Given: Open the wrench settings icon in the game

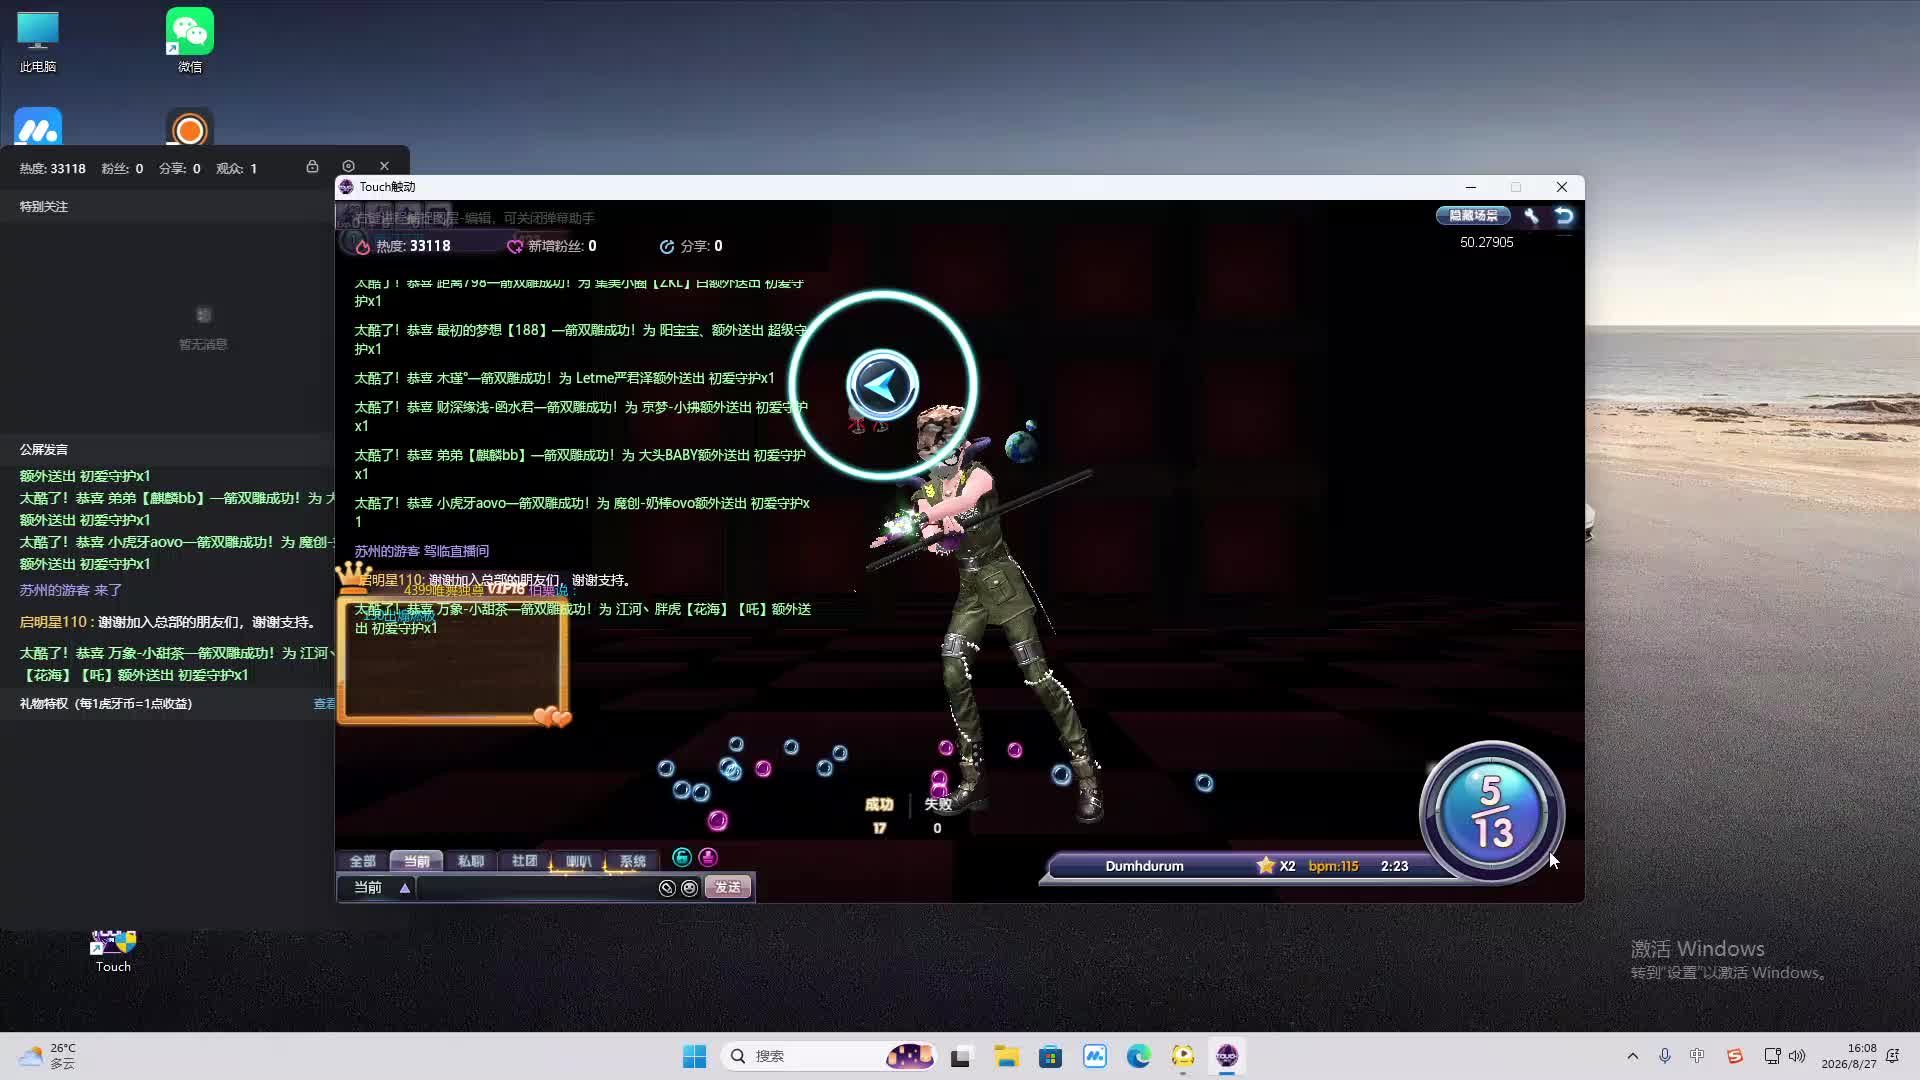Looking at the screenshot, I should click(1531, 215).
